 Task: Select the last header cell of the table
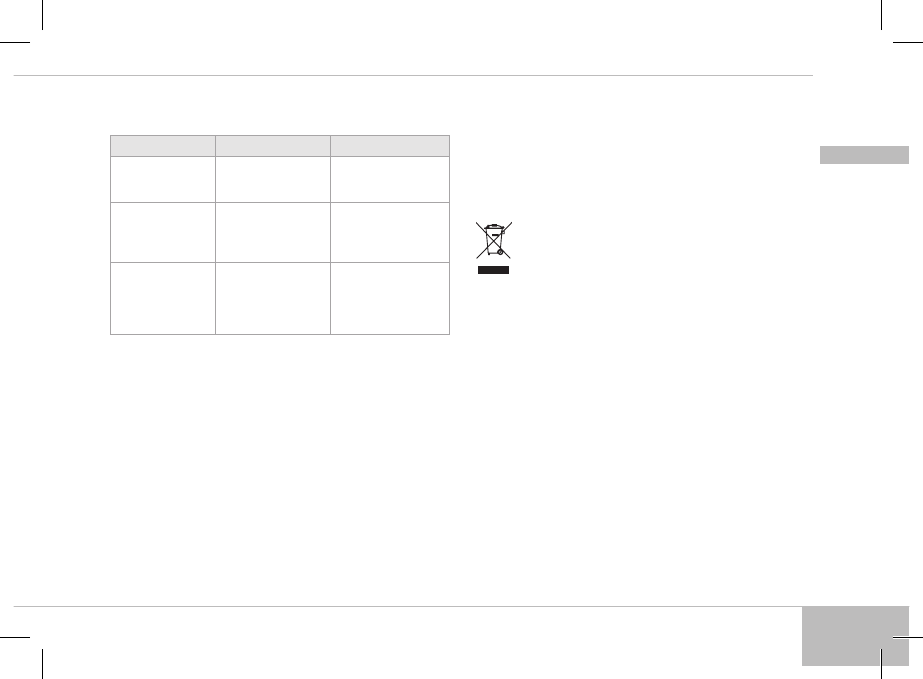[x=390, y=145]
